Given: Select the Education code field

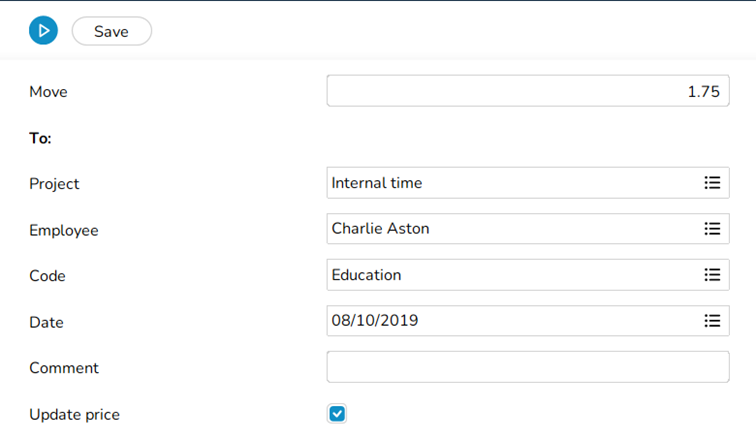Looking at the screenshot, I should click(510, 275).
